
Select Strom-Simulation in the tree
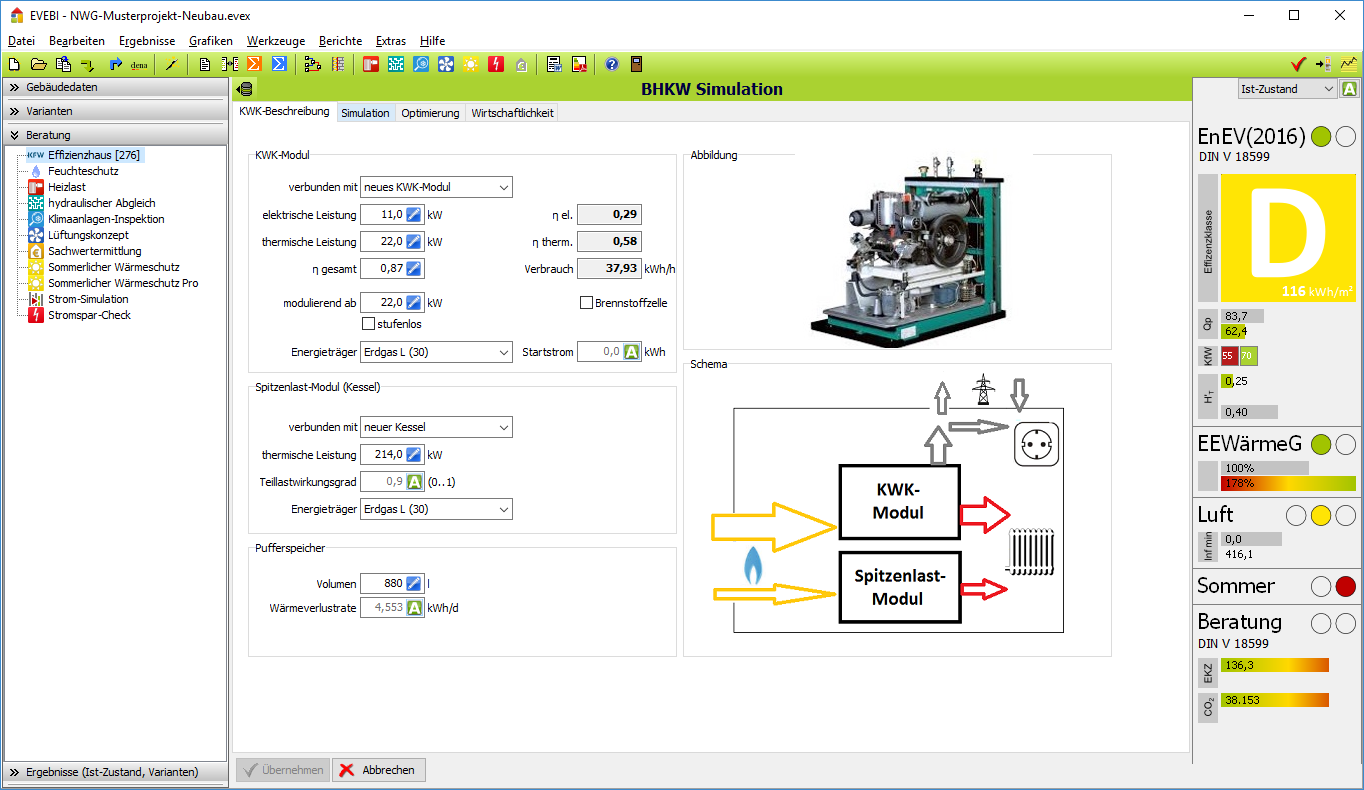(x=88, y=299)
